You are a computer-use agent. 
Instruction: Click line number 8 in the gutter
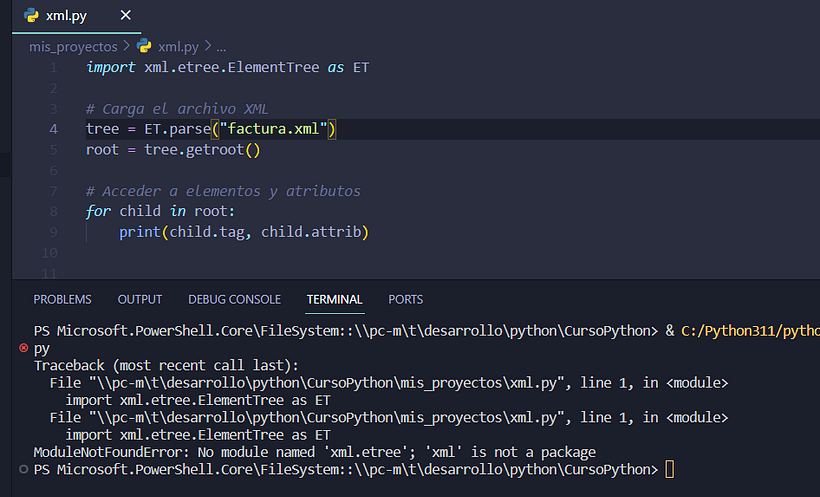tap(53, 211)
